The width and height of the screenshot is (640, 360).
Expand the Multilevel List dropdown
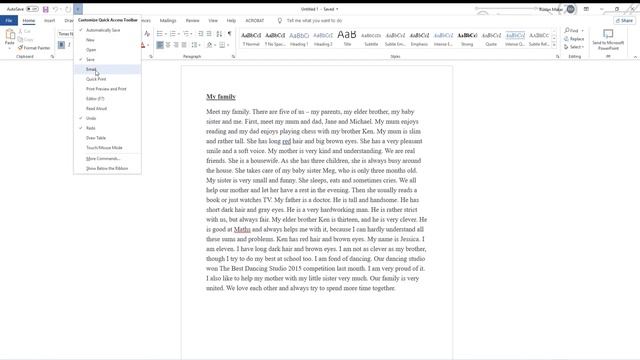tap(192, 33)
